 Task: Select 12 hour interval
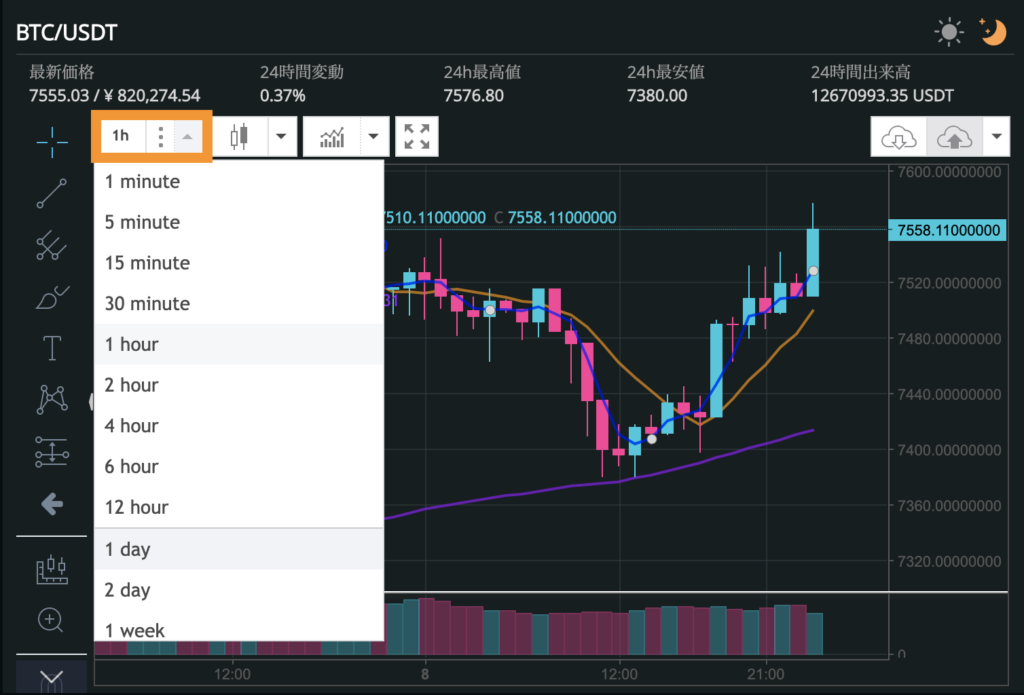click(x=239, y=507)
